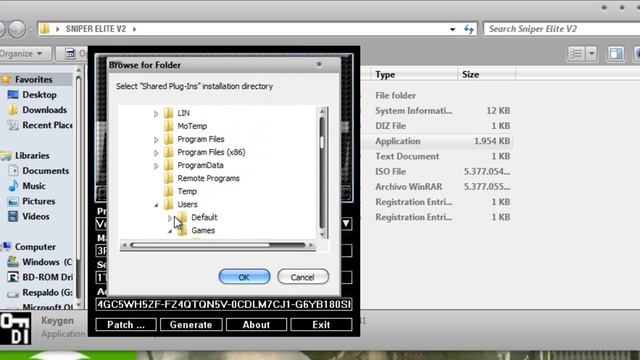Viewport: 640px width, 360px height.
Task: Click scroll-right arrow of folder tree
Action: tap(311, 245)
